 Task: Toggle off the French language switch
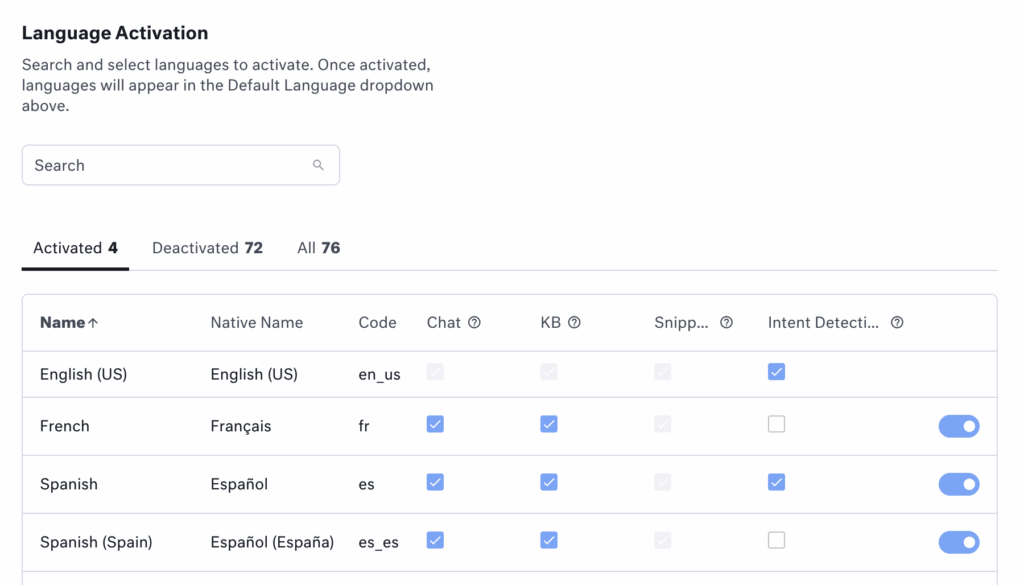click(x=958, y=427)
